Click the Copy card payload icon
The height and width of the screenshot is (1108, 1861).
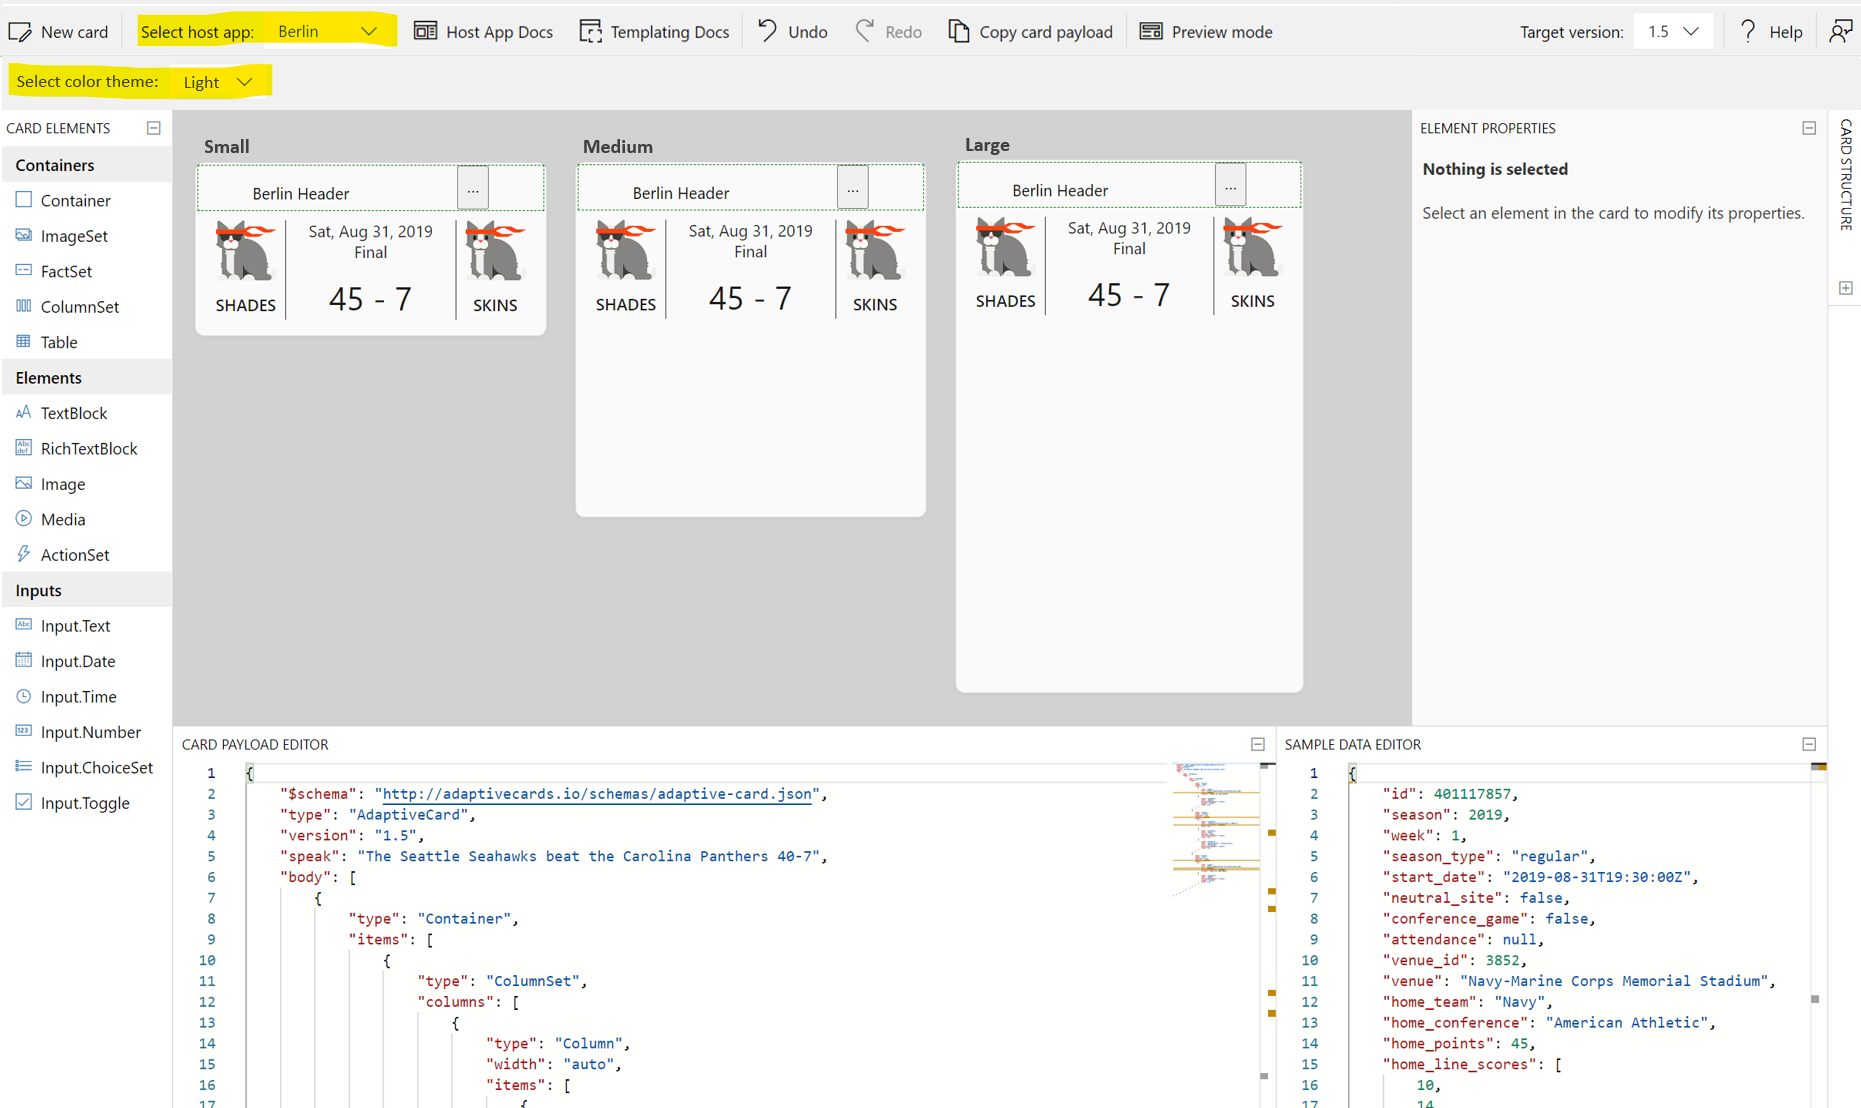point(1030,31)
